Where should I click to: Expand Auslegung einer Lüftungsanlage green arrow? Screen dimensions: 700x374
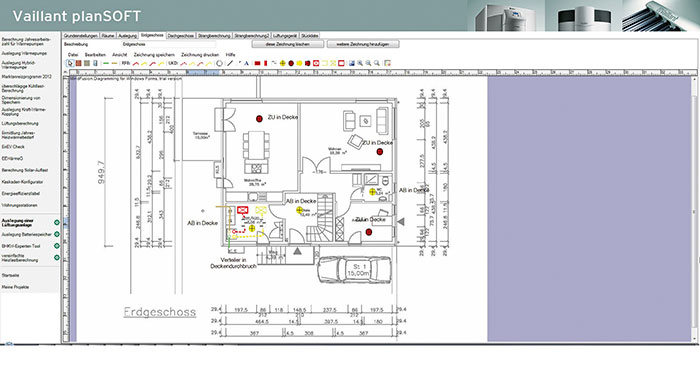click(57, 222)
